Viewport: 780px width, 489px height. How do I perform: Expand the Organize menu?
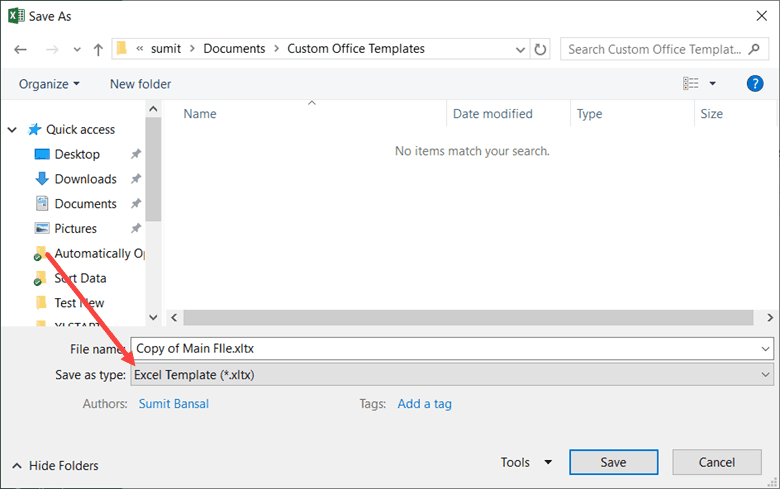click(49, 84)
